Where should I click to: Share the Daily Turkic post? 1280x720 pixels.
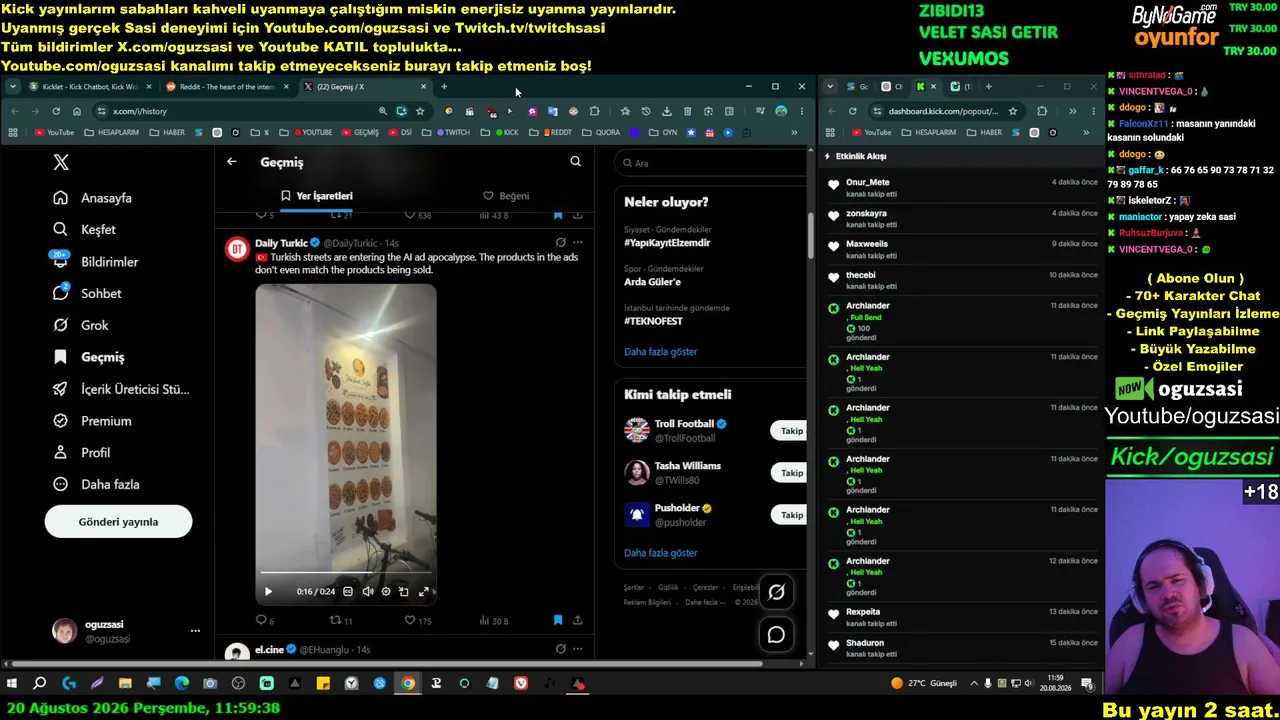tap(577, 621)
